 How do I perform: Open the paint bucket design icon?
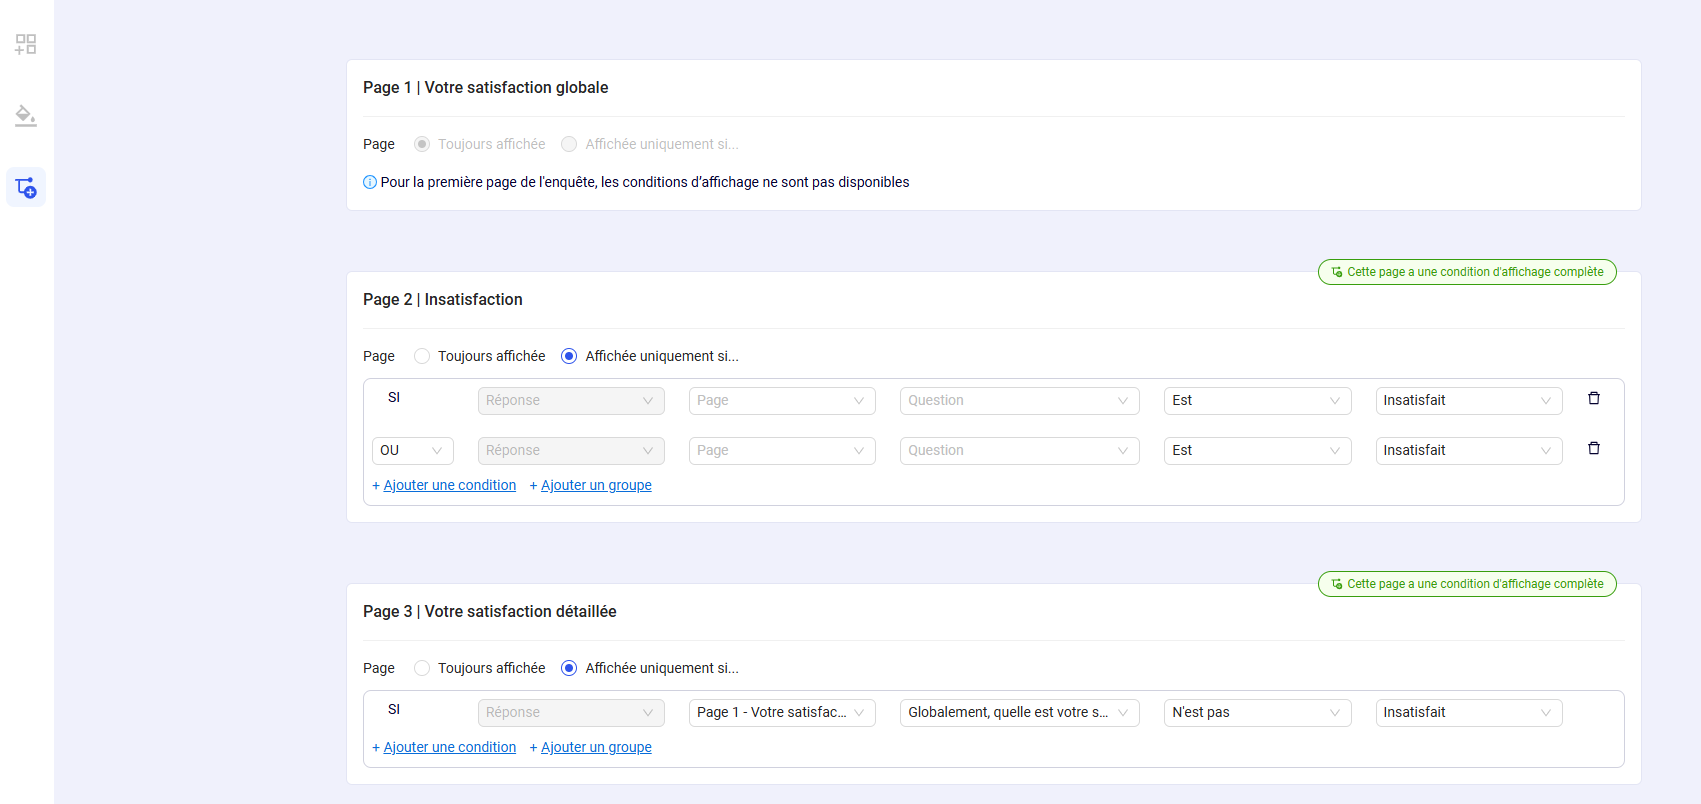[26, 116]
